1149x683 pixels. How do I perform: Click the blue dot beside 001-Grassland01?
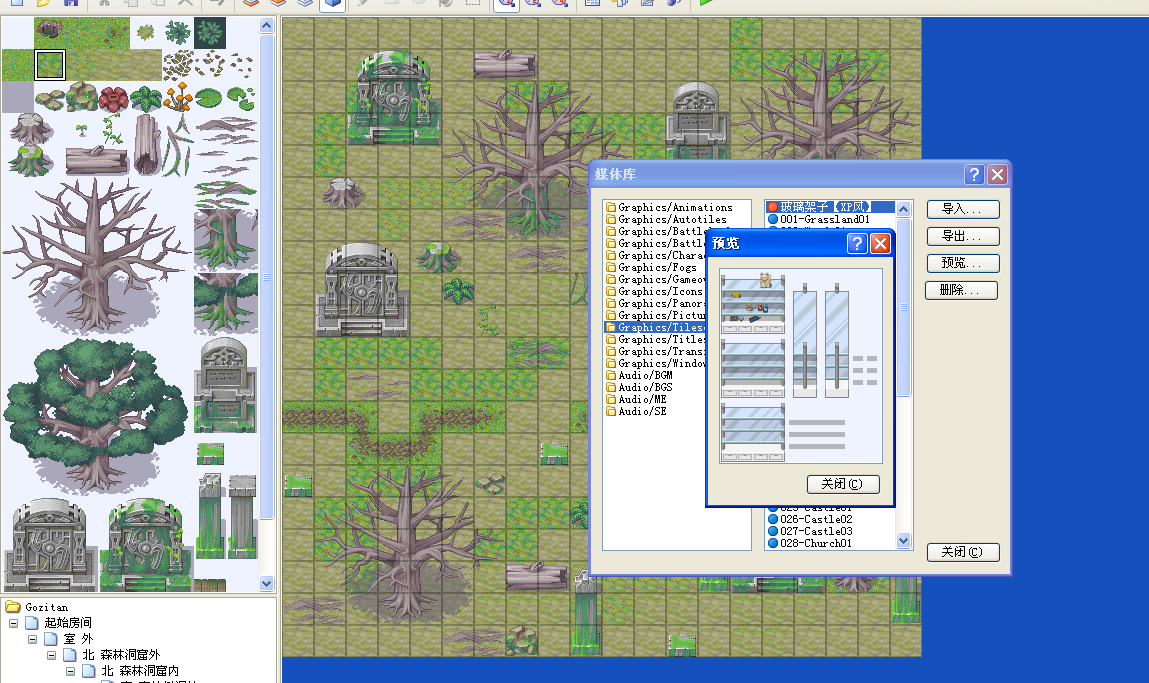point(772,219)
